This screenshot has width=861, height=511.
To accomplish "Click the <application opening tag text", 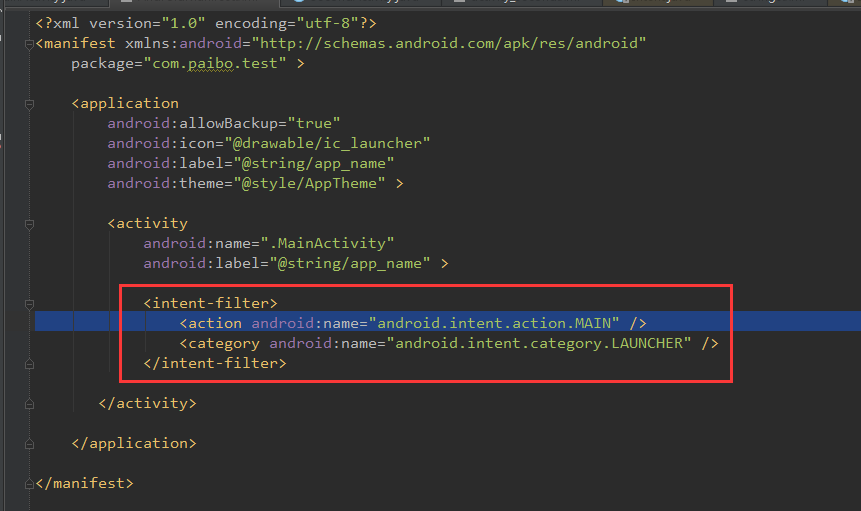I will point(125,103).
